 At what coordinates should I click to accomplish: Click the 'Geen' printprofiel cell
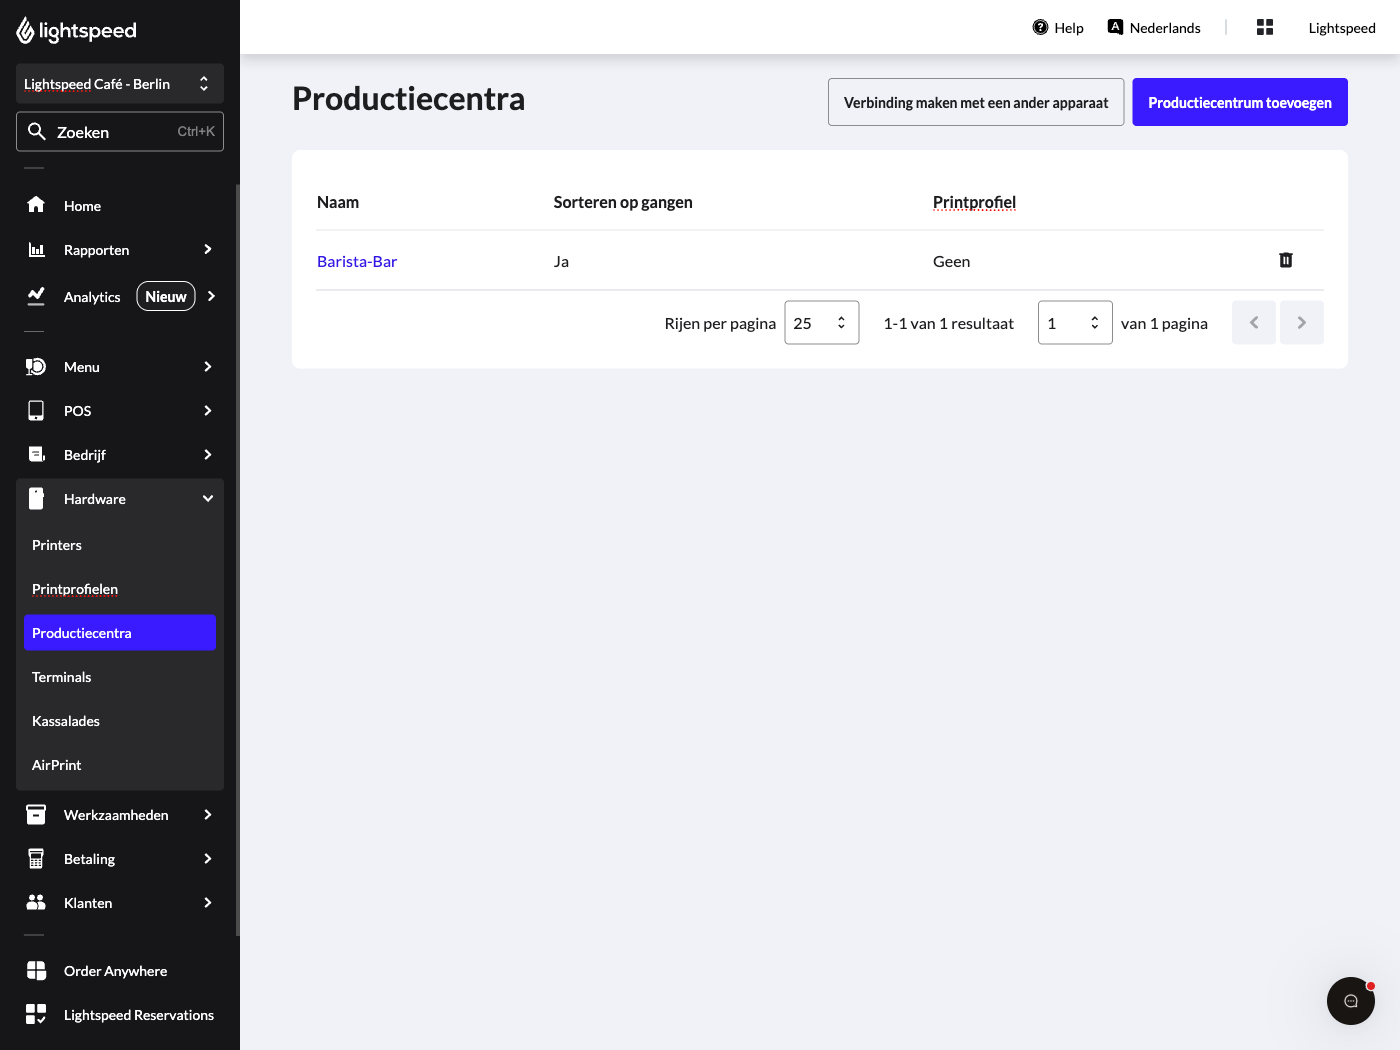click(951, 261)
